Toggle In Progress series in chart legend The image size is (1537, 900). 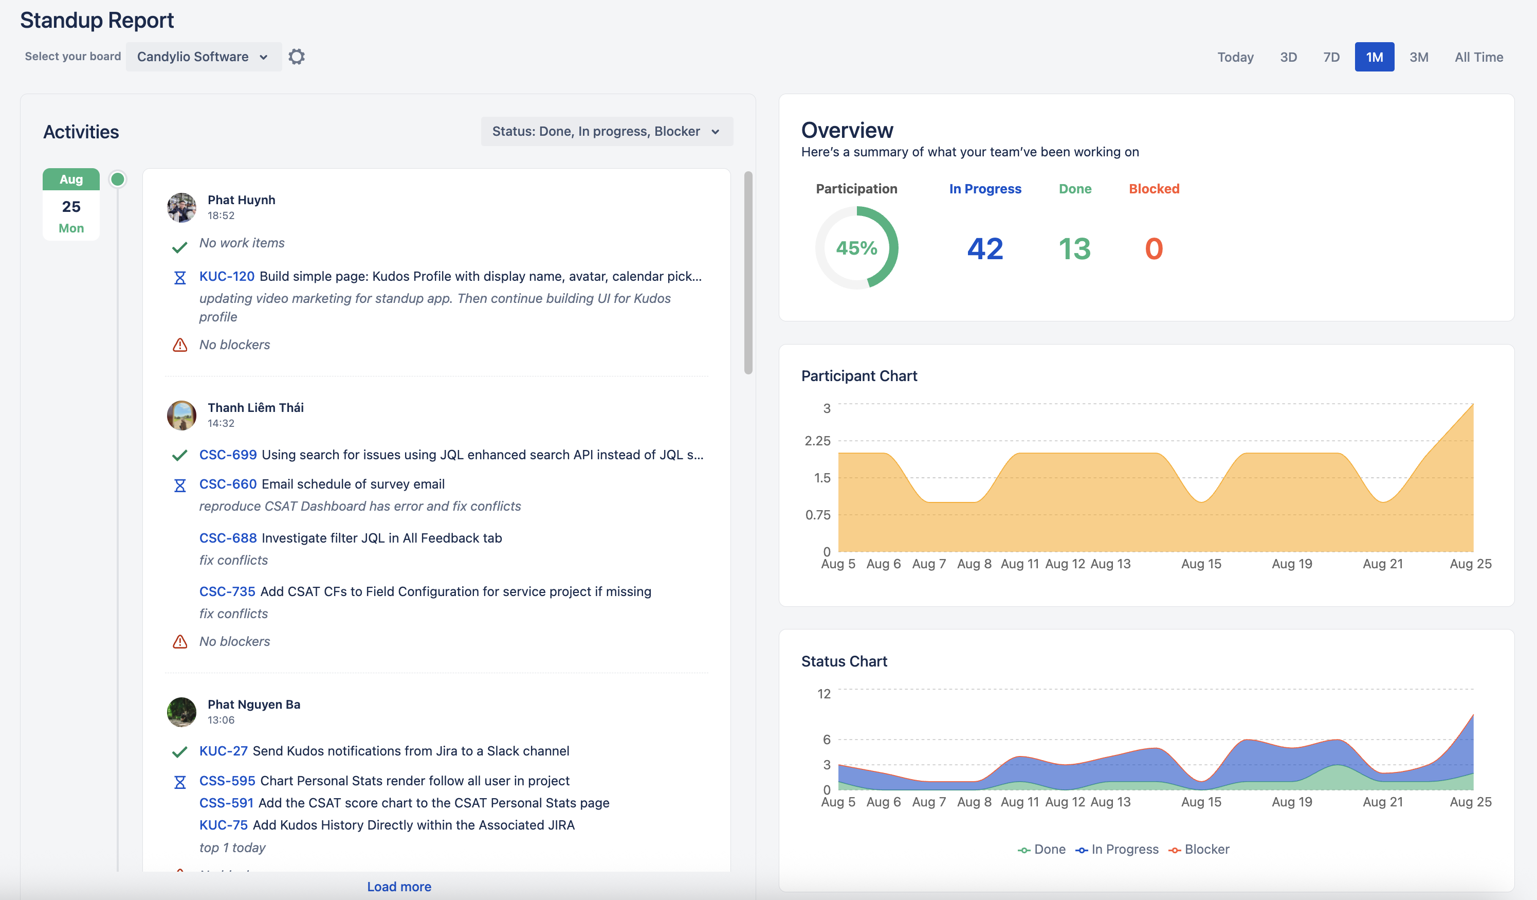1116,849
